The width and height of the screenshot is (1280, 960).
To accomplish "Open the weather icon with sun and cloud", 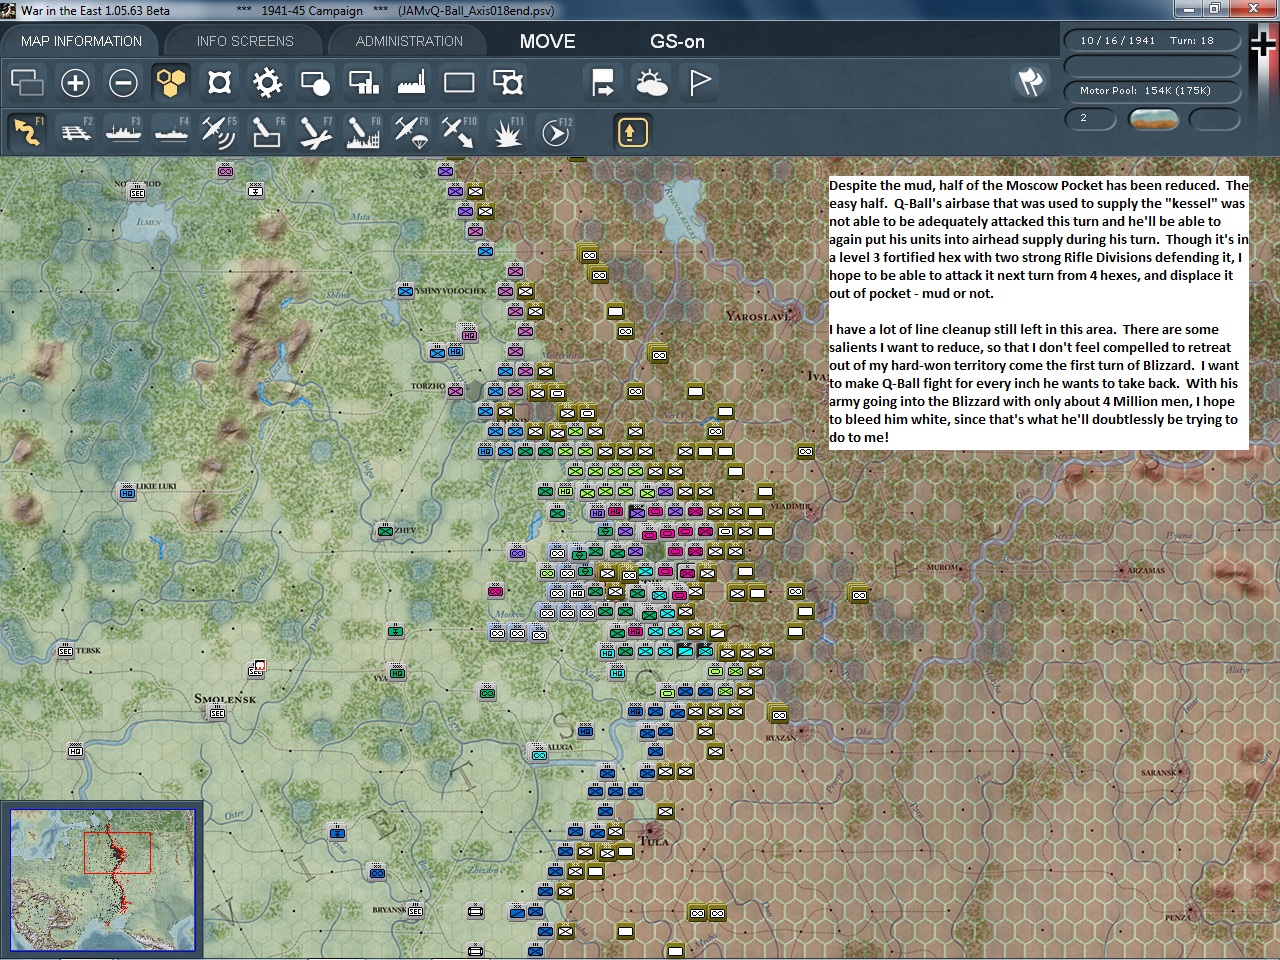I will point(652,82).
